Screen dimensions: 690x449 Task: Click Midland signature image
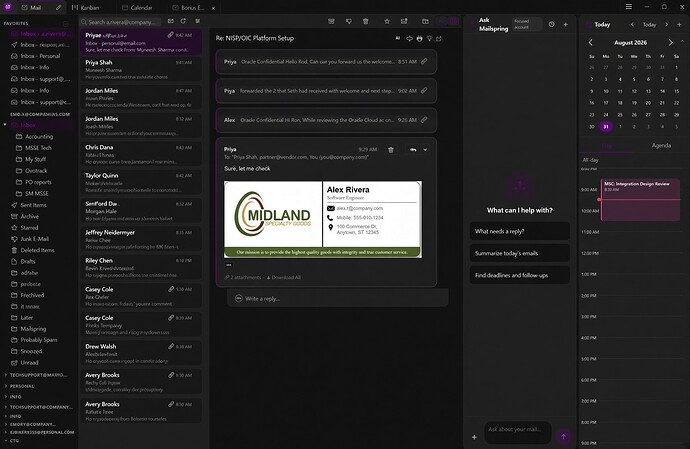323,219
